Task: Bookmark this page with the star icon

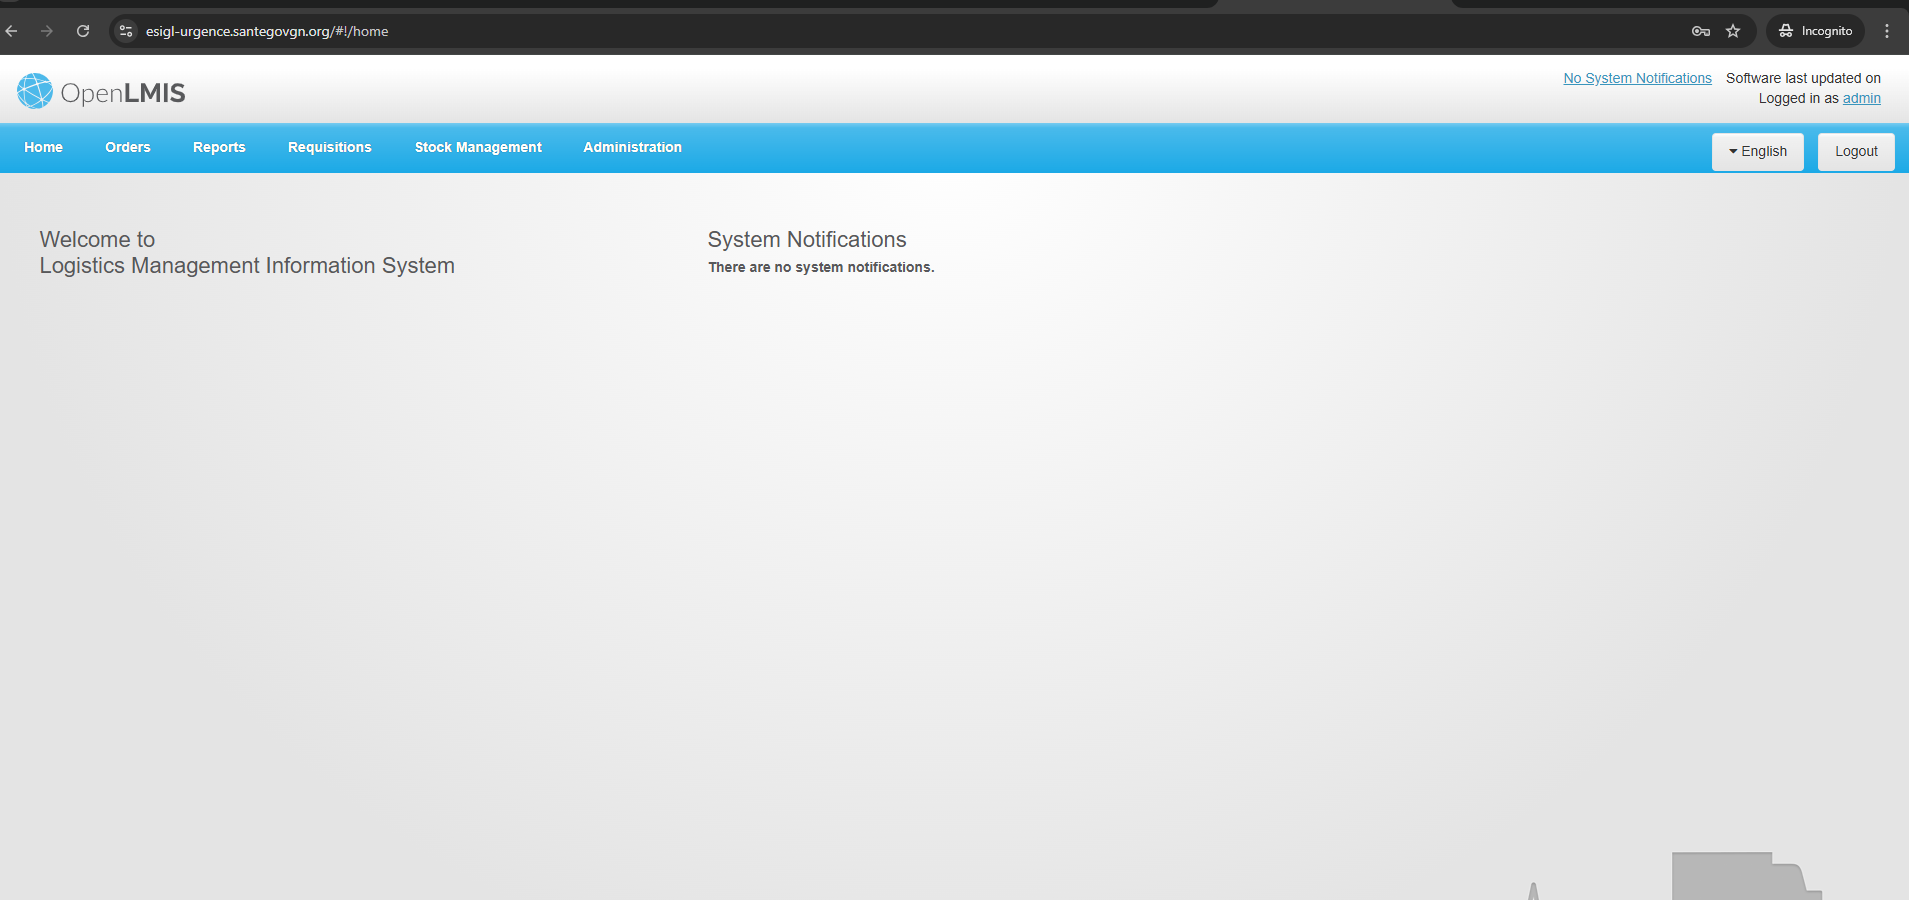Action: pos(1733,31)
